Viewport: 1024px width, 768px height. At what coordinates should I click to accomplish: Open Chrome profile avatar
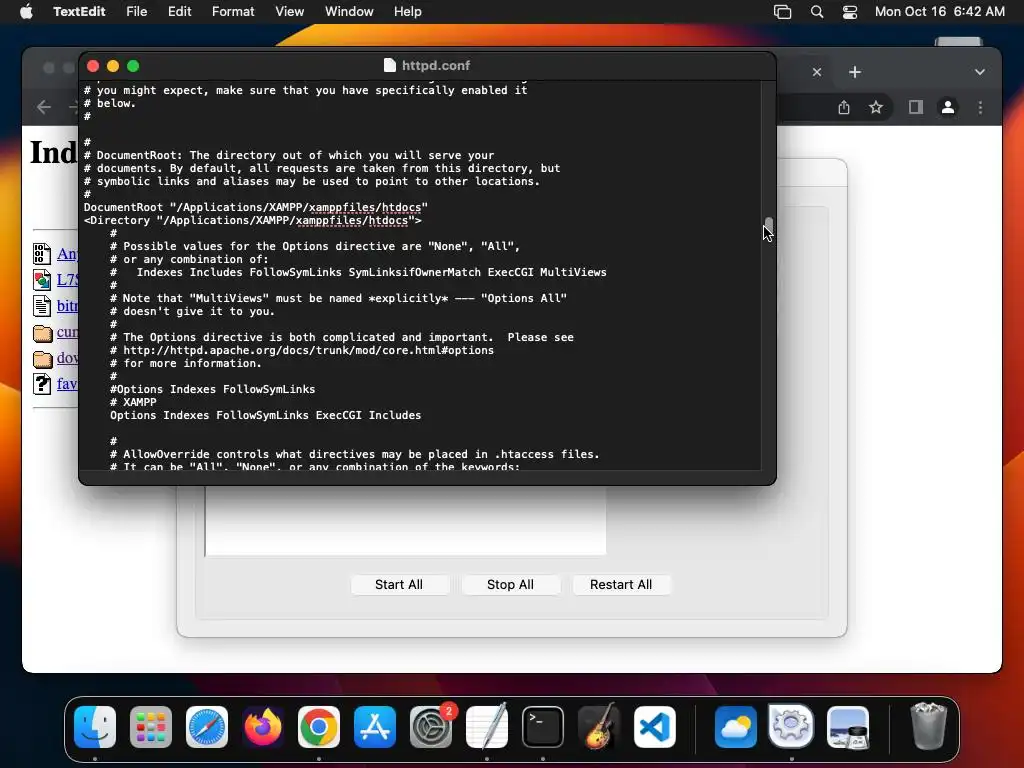[x=948, y=107]
